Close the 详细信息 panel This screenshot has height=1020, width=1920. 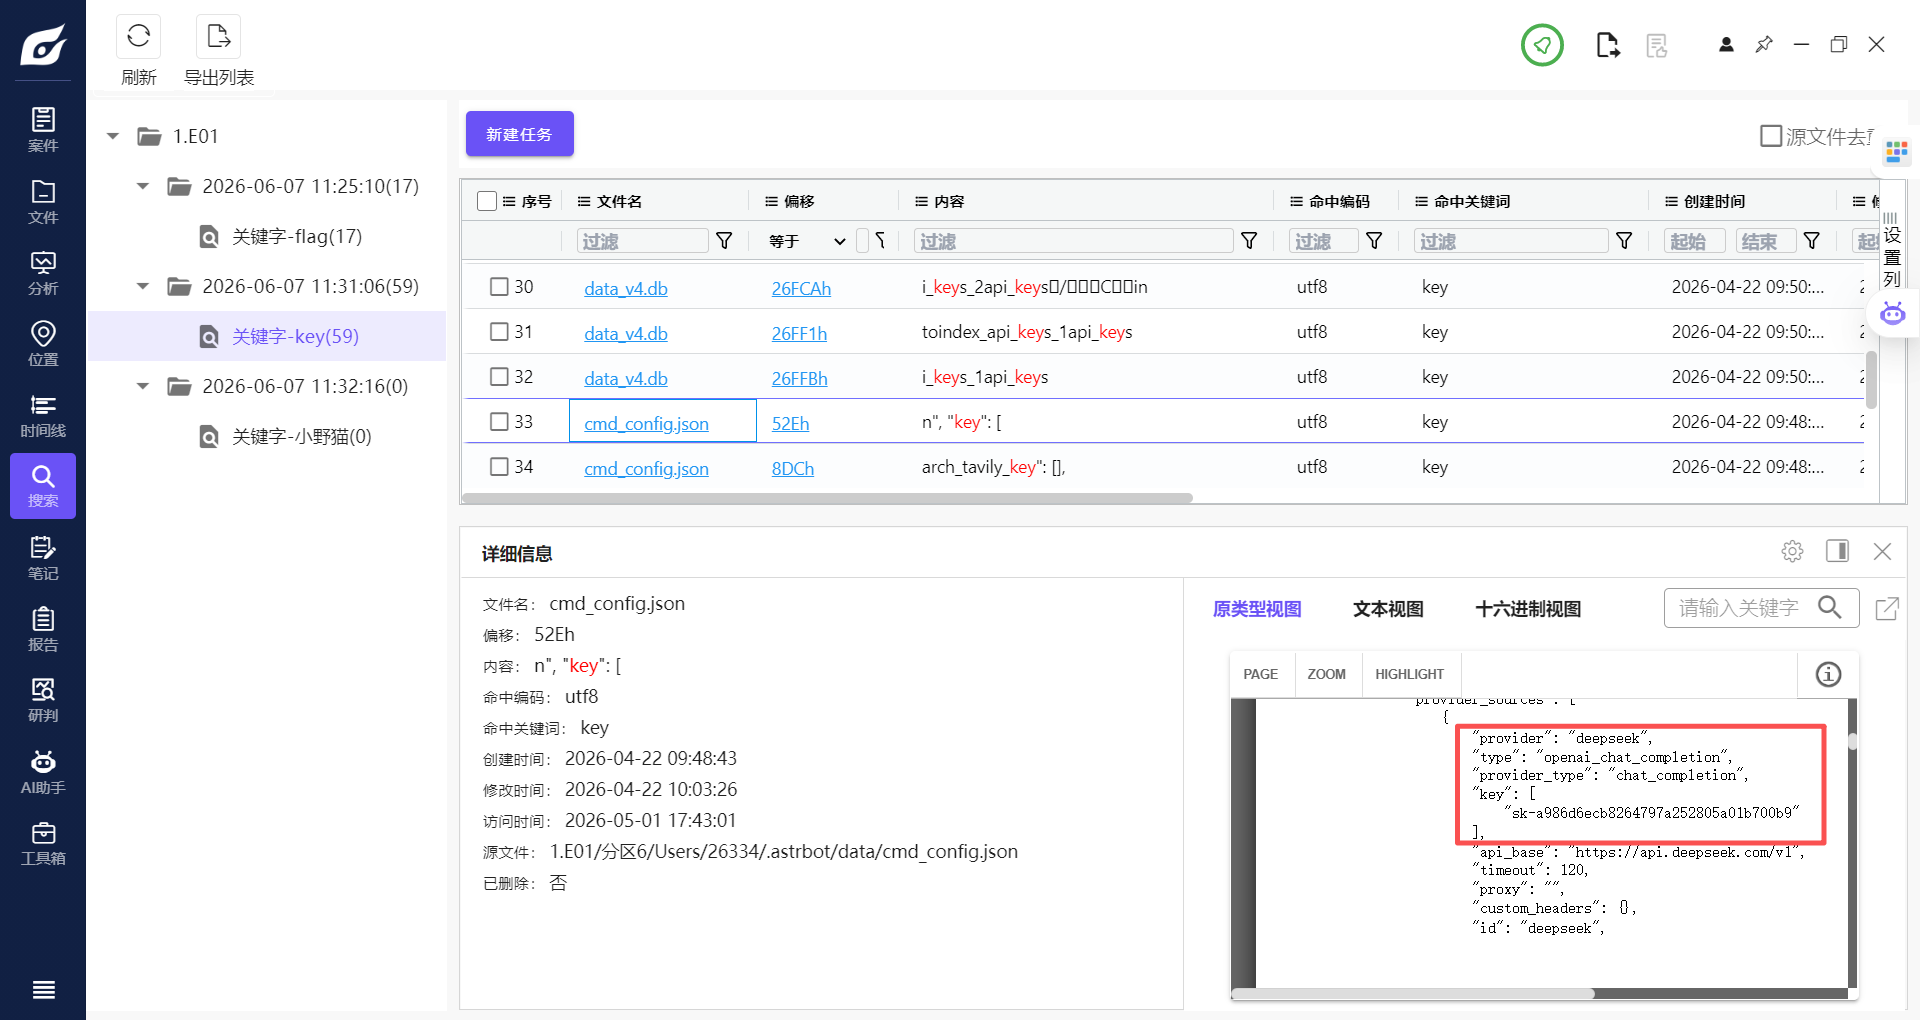1882,551
